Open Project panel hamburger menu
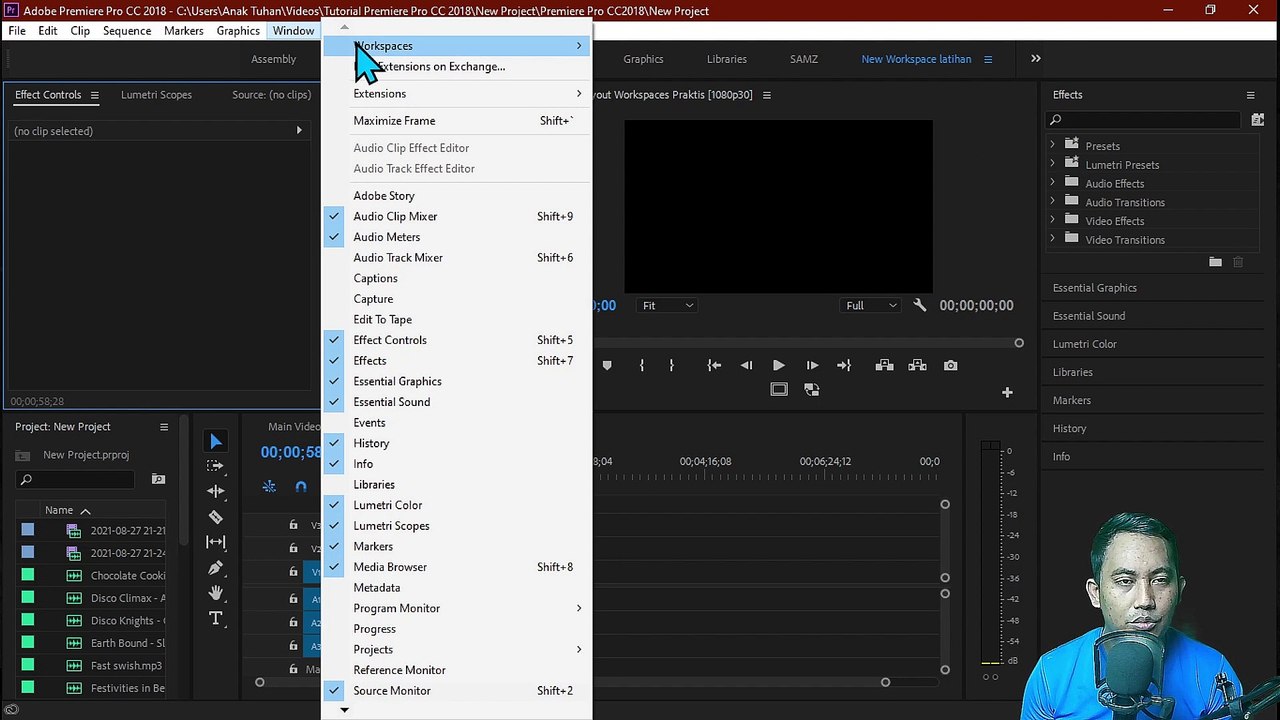This screenshot has width=1280, height=720. coord(164,427)
